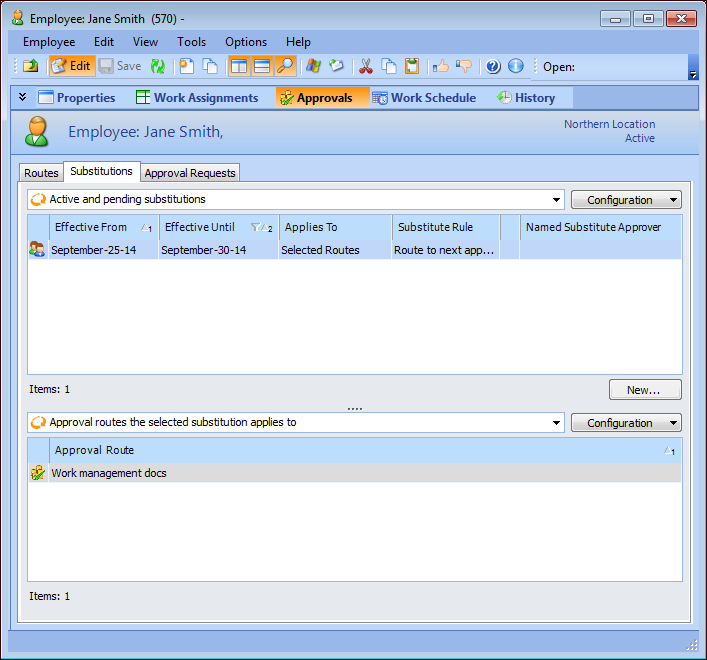
Task: Click the clipboard Paste icon
Action: 412,66
